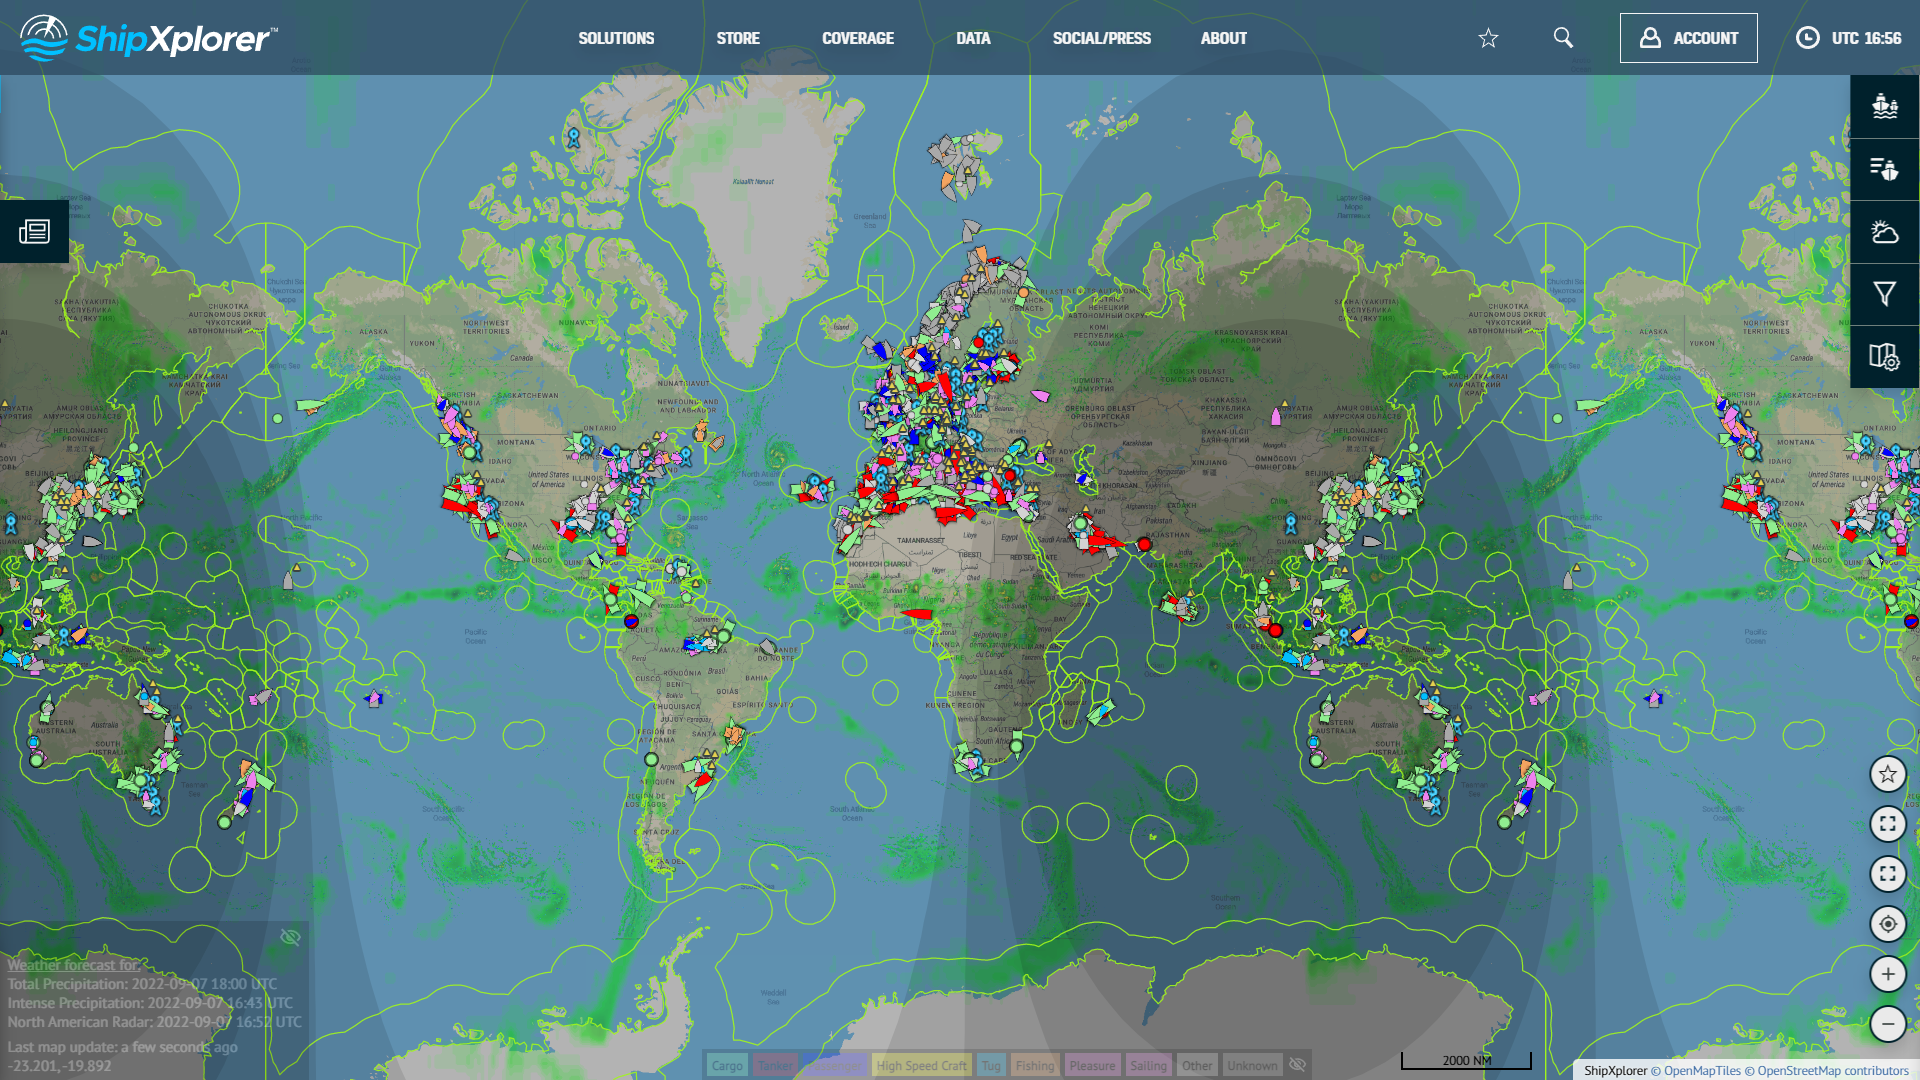Click the ACCOUNT button

(1689, 38)
